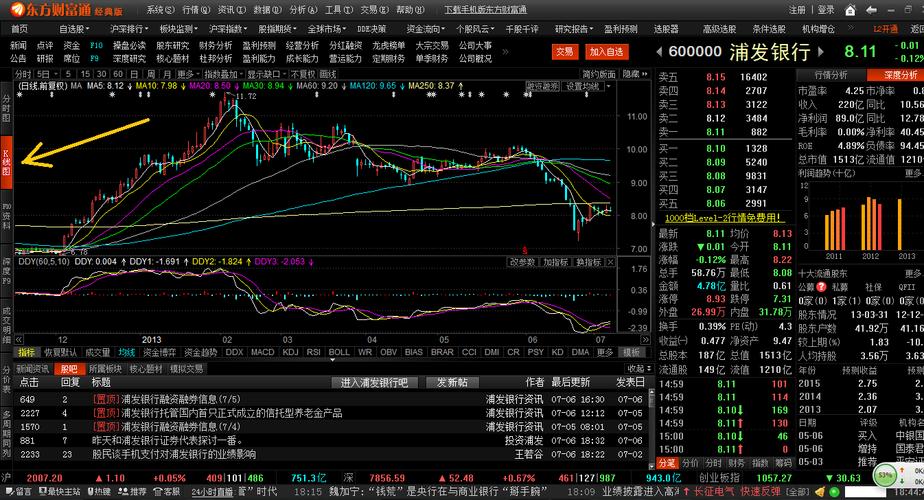Open post 股民谈手机支付对浦发银行的业绩影响
This screenshot has width=924, height=500.
tap(174, 455)
